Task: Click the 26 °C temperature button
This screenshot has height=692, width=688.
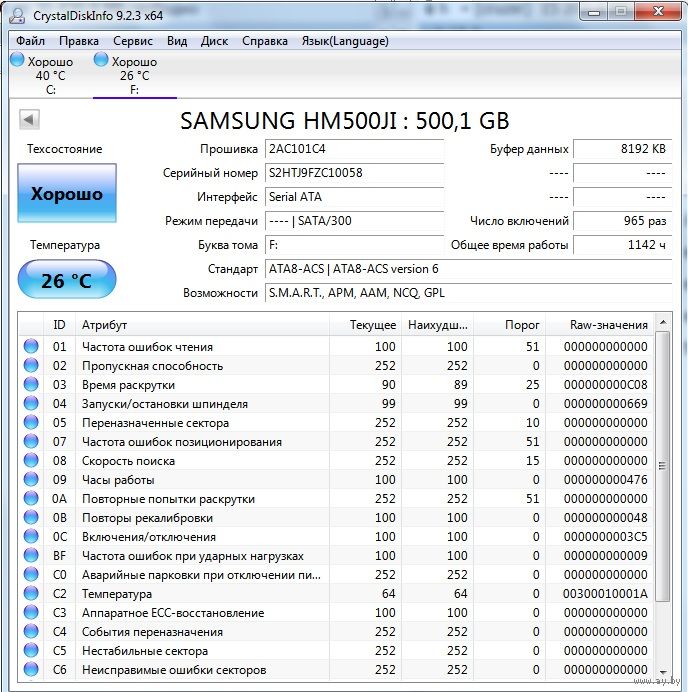Action: (x=67, y=279)
